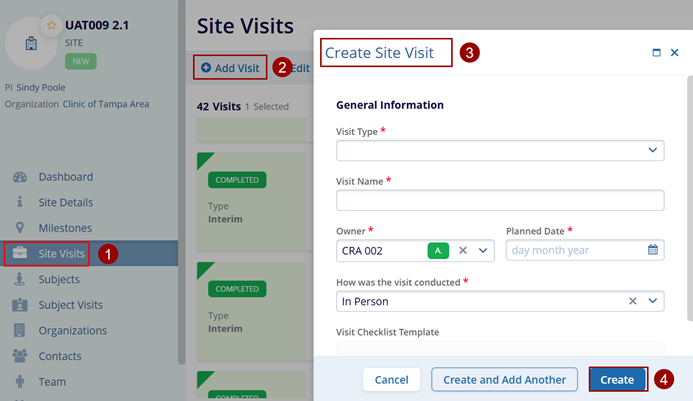This screenshot has width=693, height=401.
Task: Expand the Visit Type dropdown
Action: pos(653,150)
